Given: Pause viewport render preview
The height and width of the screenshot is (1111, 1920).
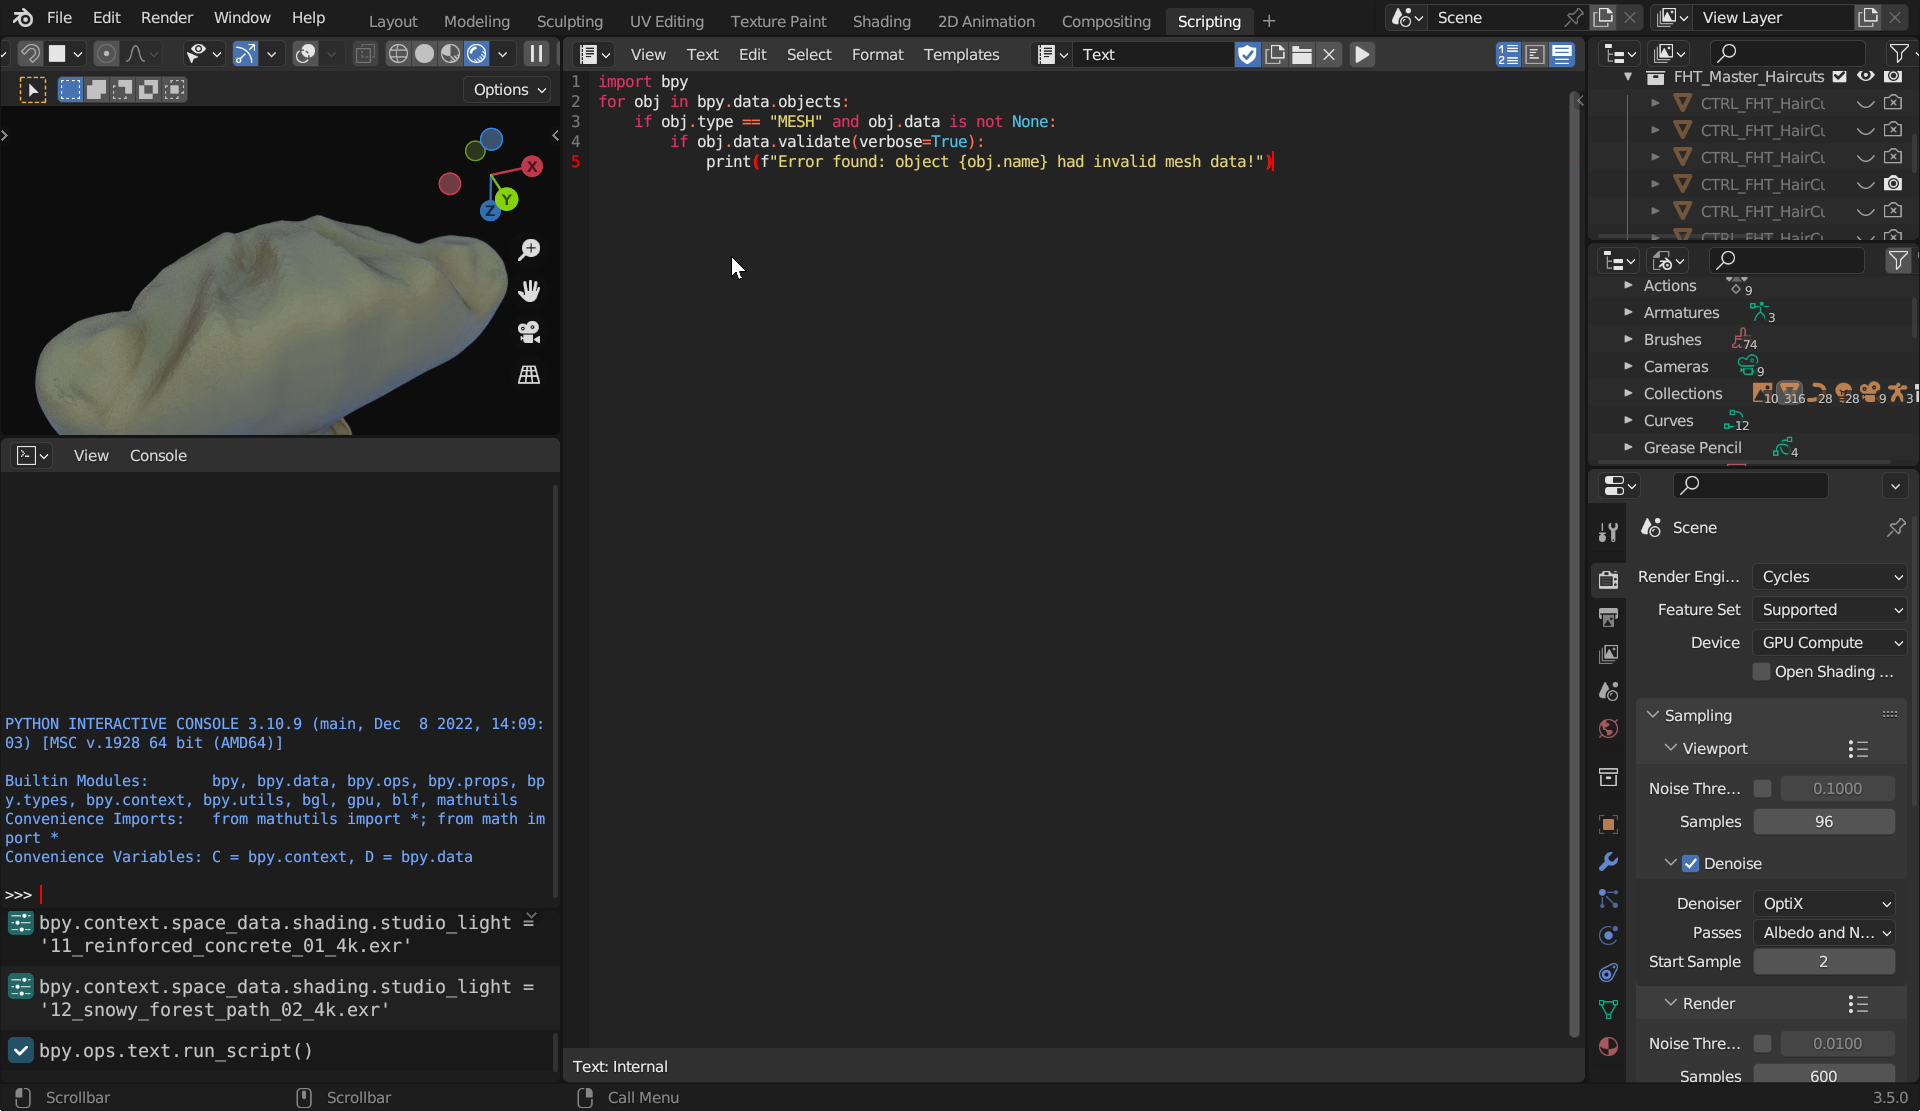Looking at the screenshot, I should [537, 54].
